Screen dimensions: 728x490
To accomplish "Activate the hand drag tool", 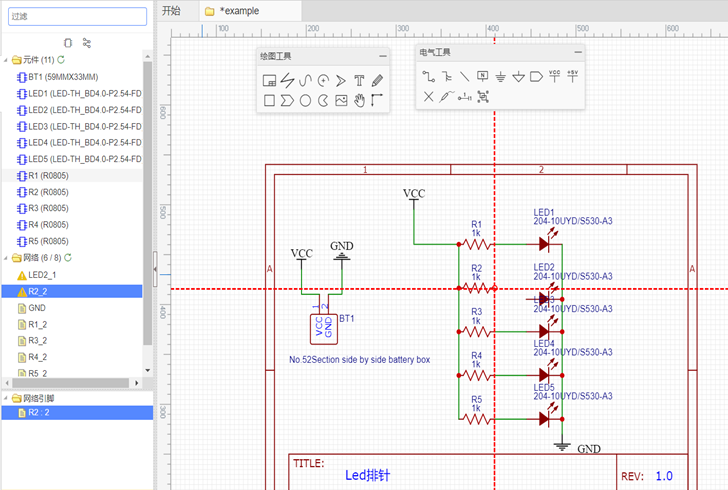I will coord(359,100).
